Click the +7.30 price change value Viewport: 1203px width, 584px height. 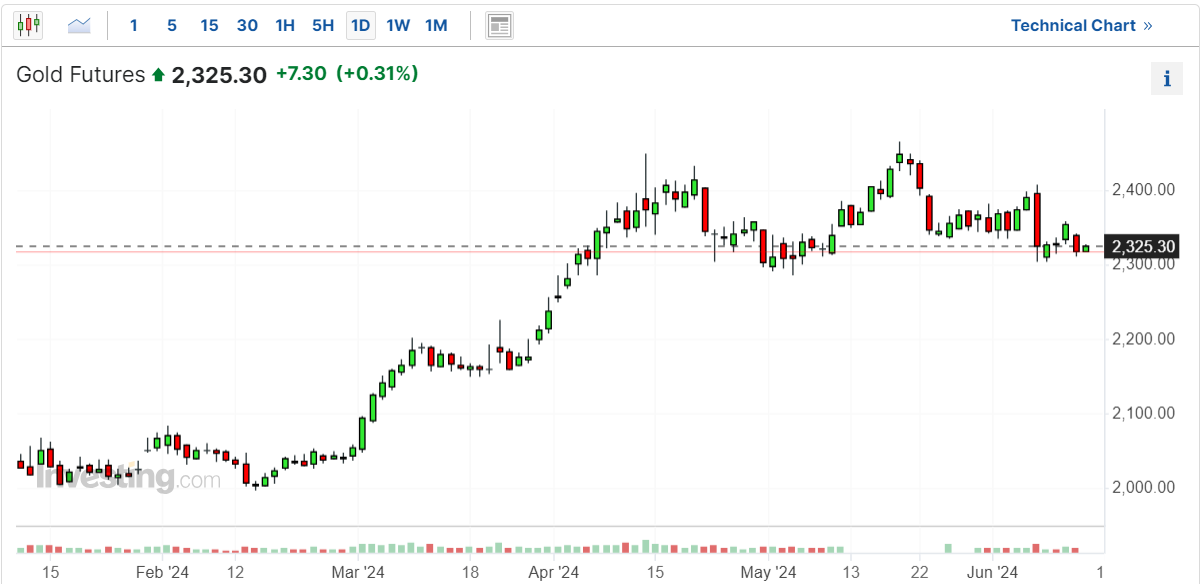(x=301, y=73)
